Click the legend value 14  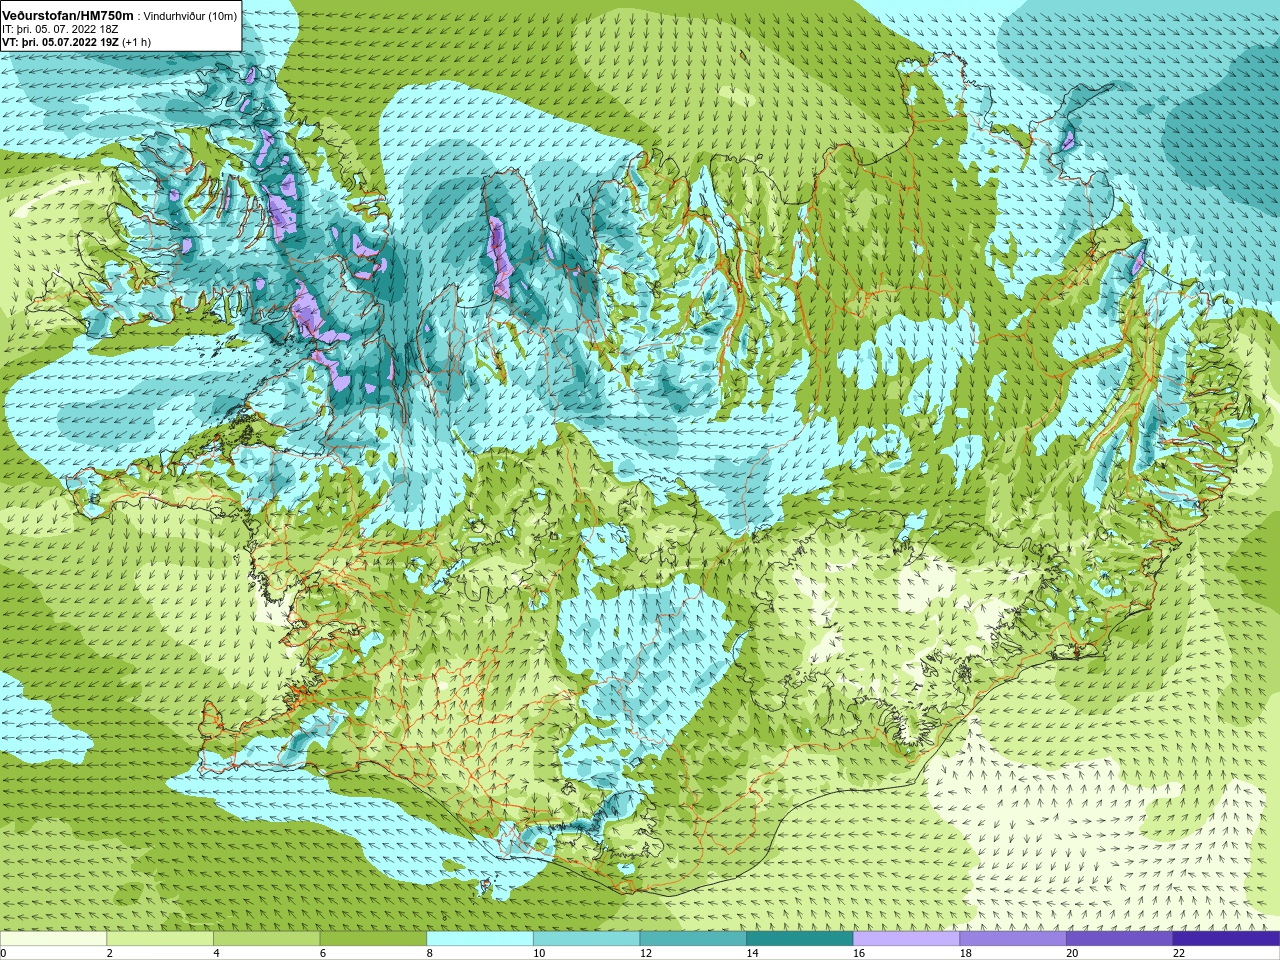(752, 953)
